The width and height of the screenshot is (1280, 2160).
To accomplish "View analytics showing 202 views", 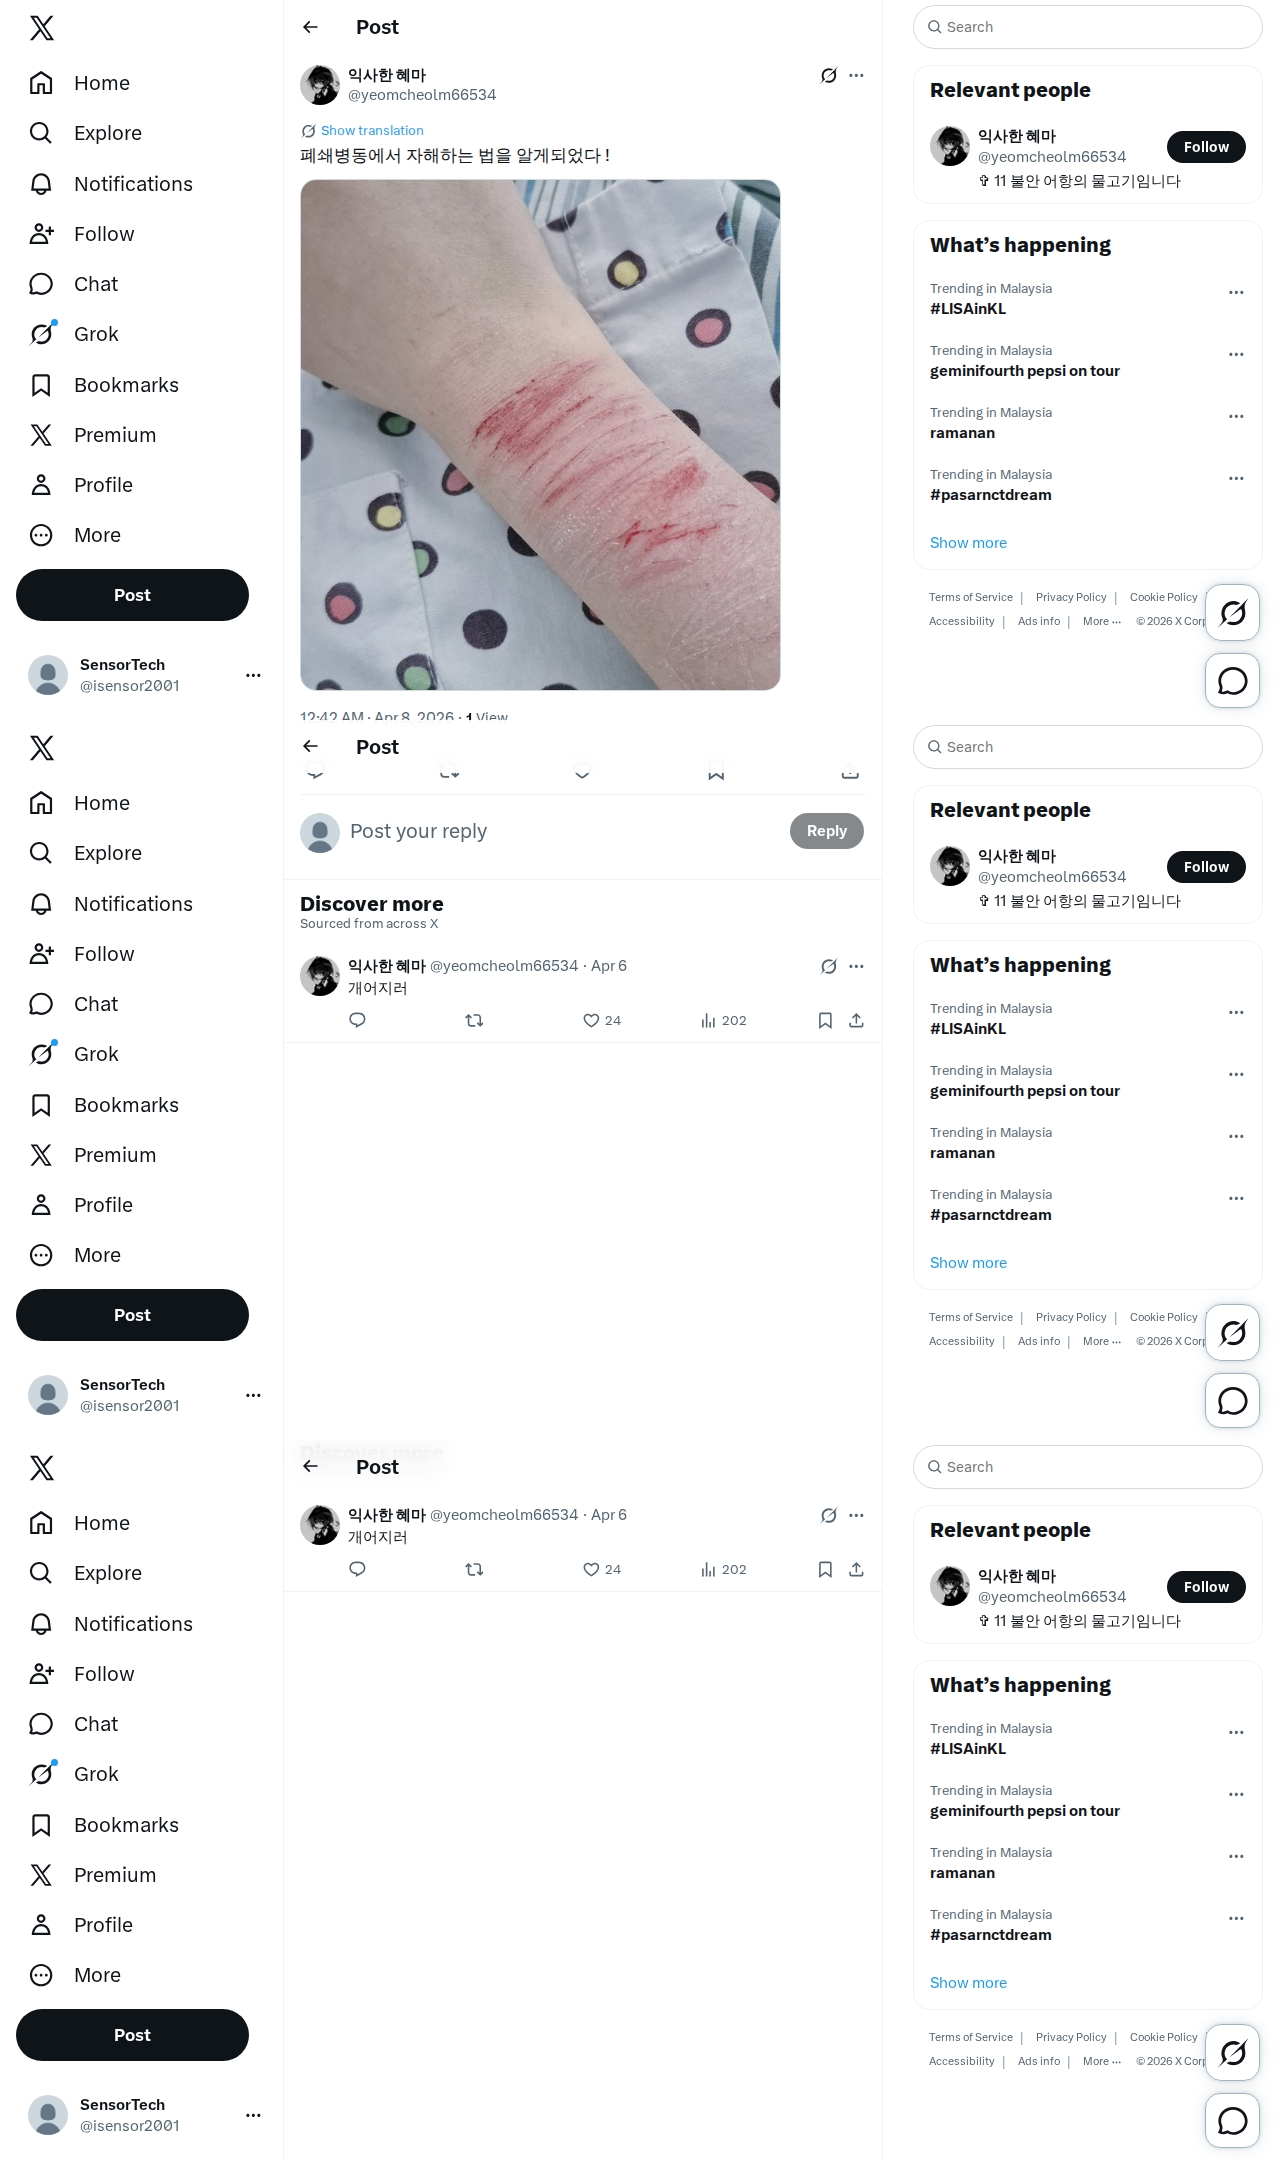I will pos(724,1021).
